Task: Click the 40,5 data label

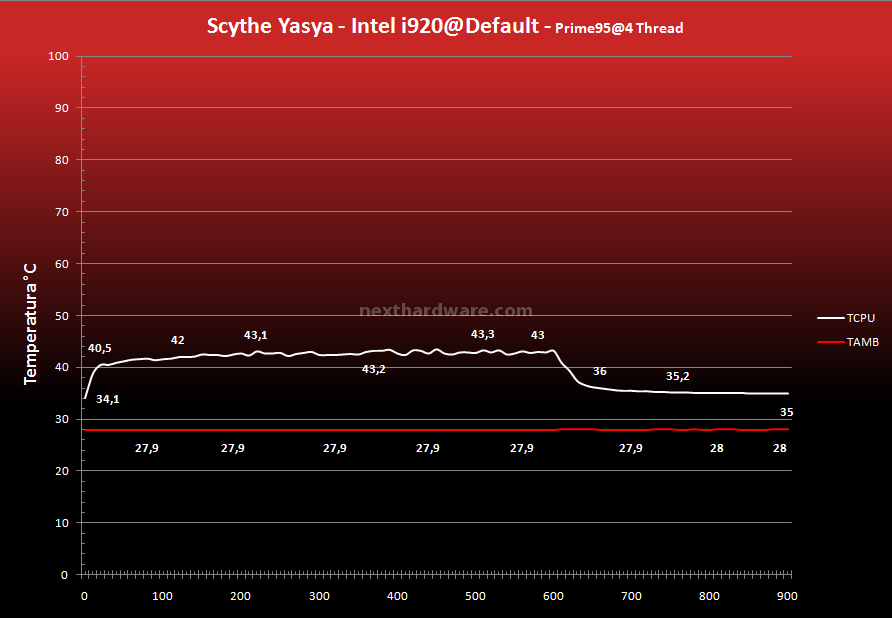Action: pyautogui.click(x=100, y=348)
